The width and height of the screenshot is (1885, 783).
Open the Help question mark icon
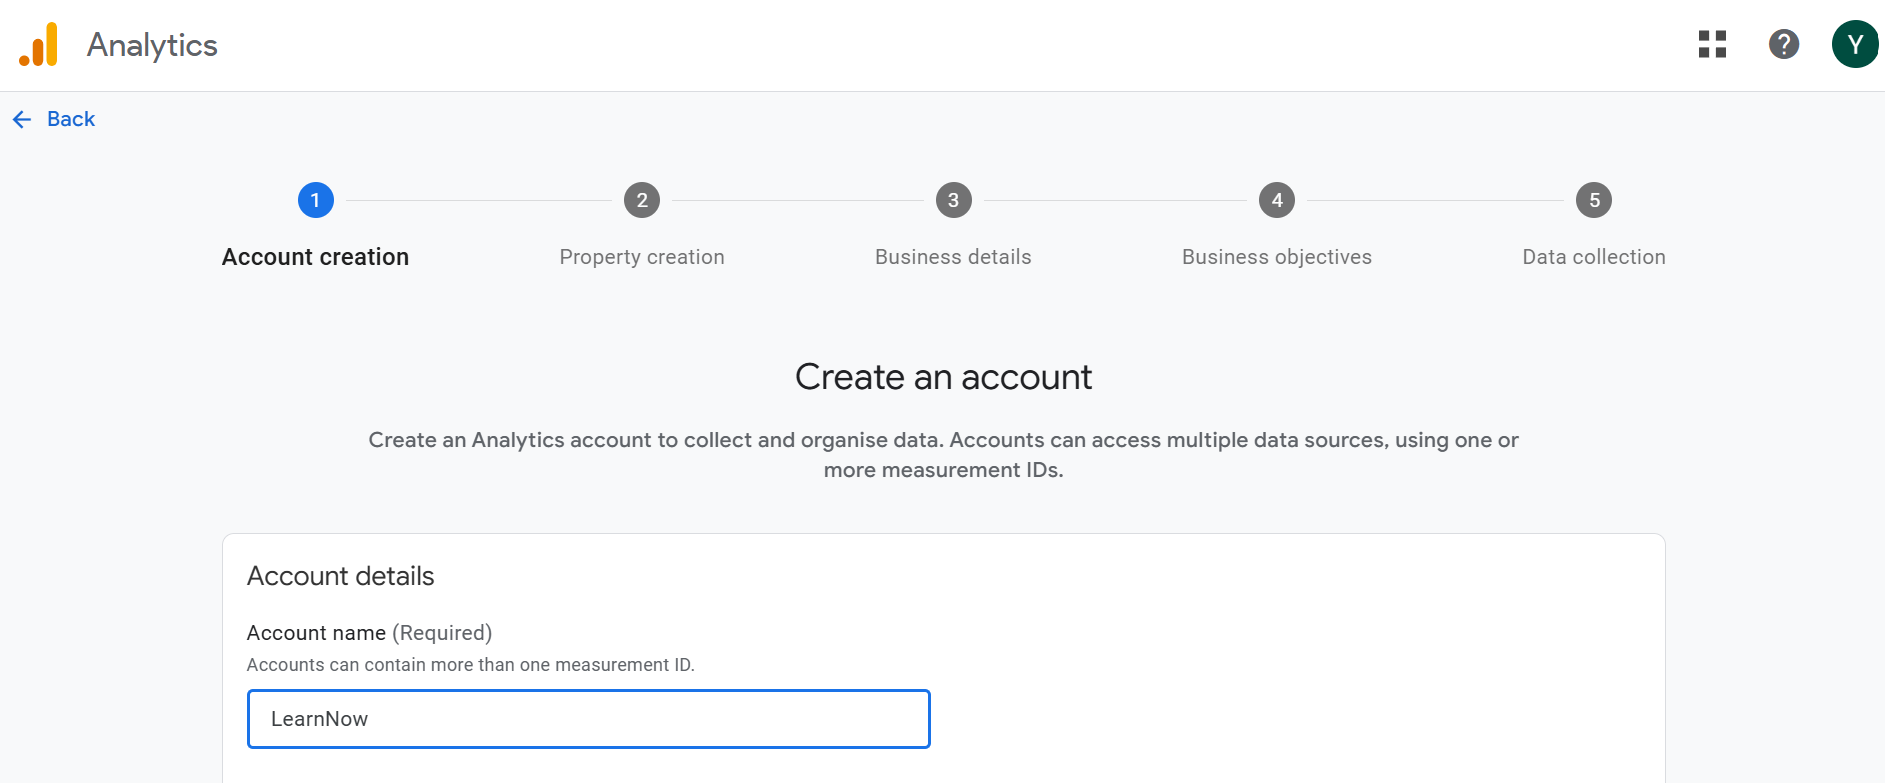pos(1783,44)
